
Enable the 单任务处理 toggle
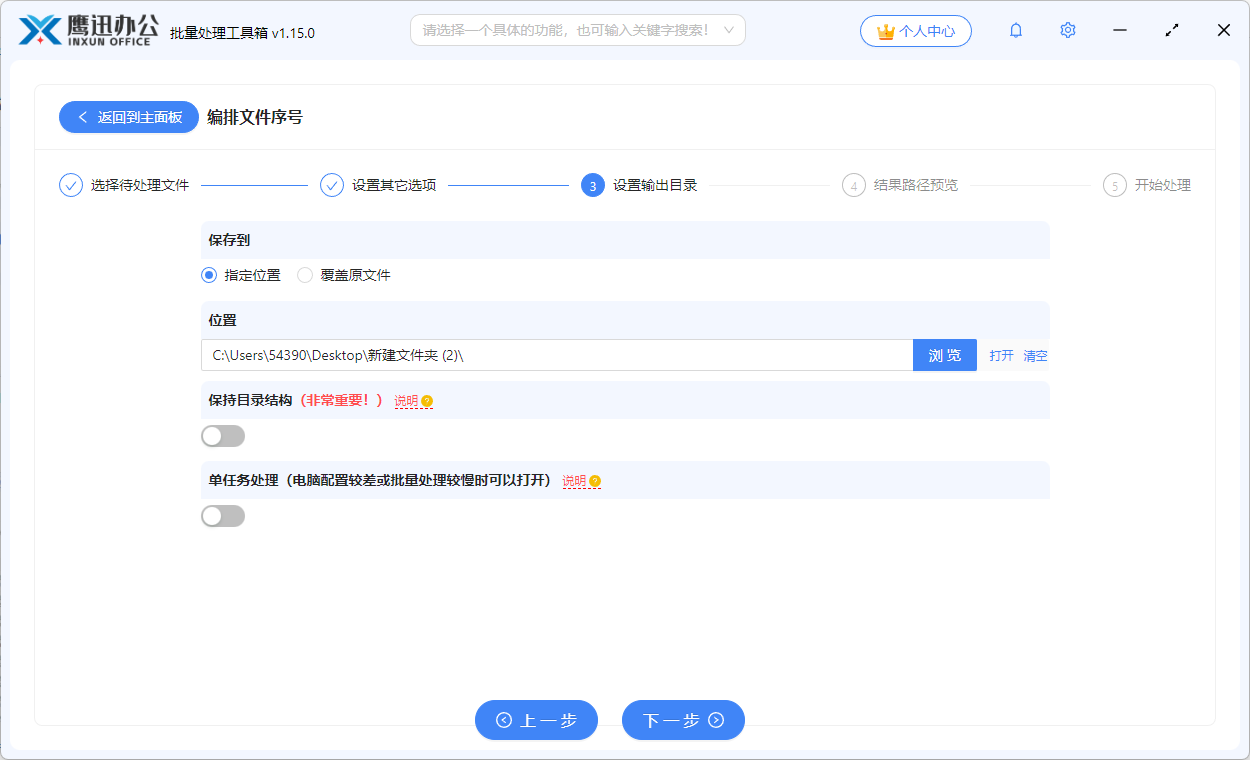point(222,515)
